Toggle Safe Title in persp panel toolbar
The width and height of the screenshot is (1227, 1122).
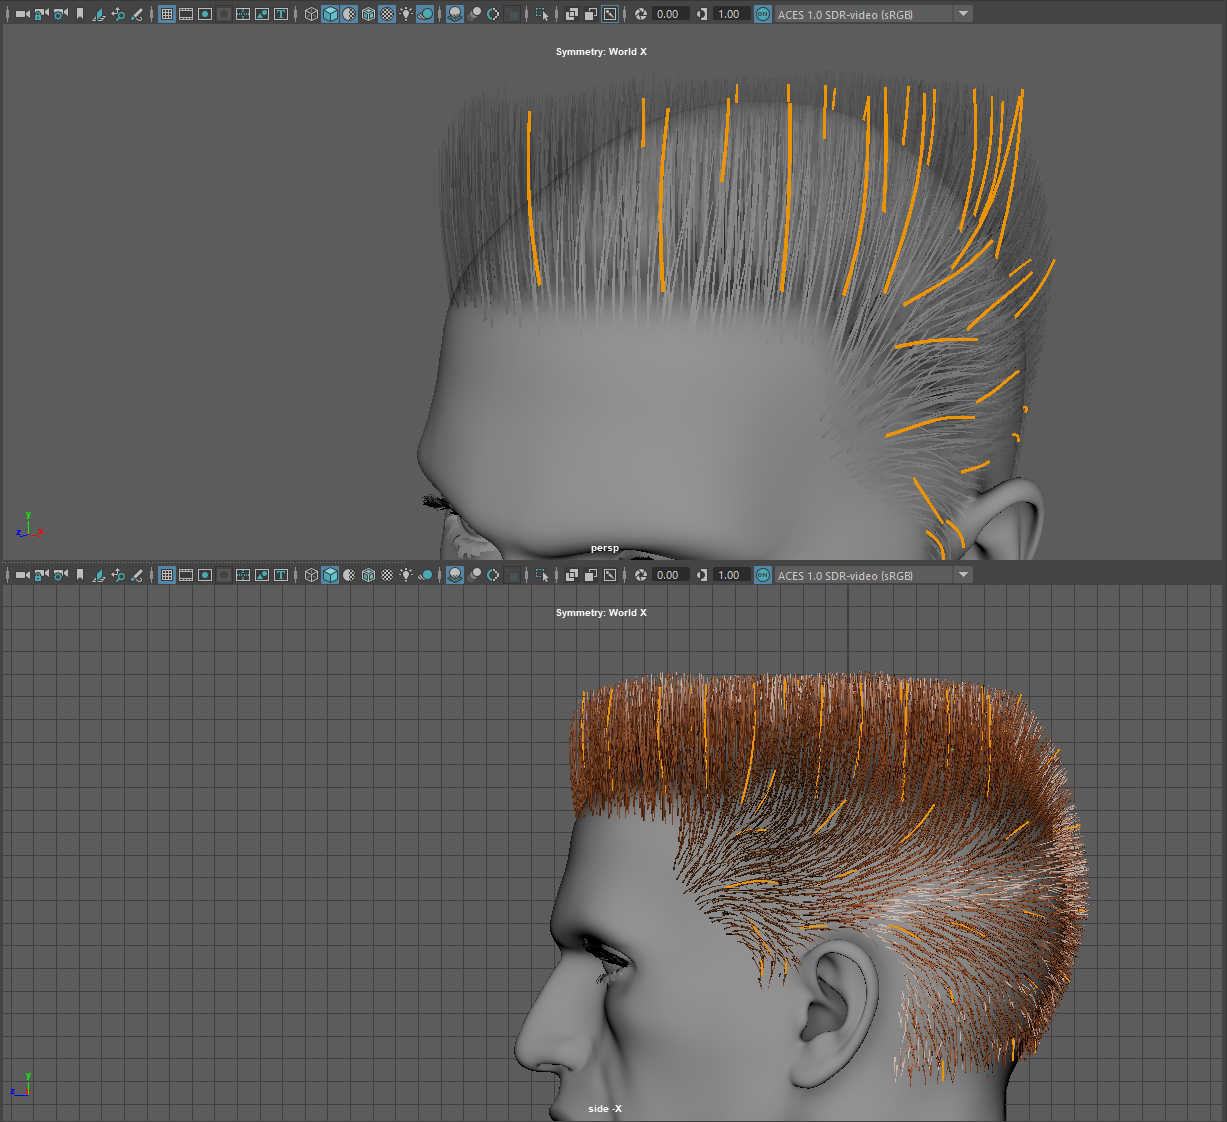(x=281, y=14)
